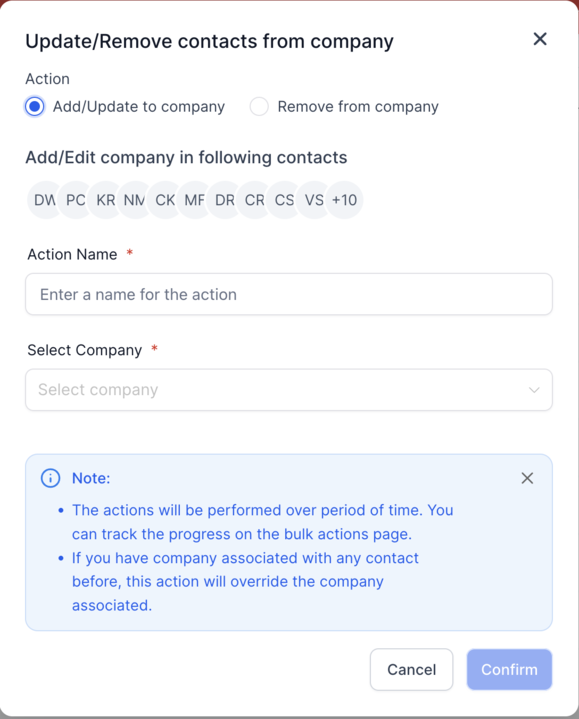Click the DW contact avatar

click(x=44, y=200)
